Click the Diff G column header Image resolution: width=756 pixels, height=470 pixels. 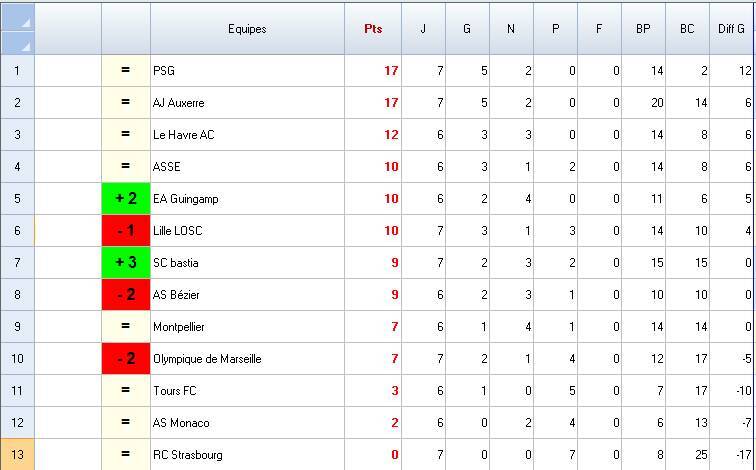pyautogui.click(x=732, y=29)
